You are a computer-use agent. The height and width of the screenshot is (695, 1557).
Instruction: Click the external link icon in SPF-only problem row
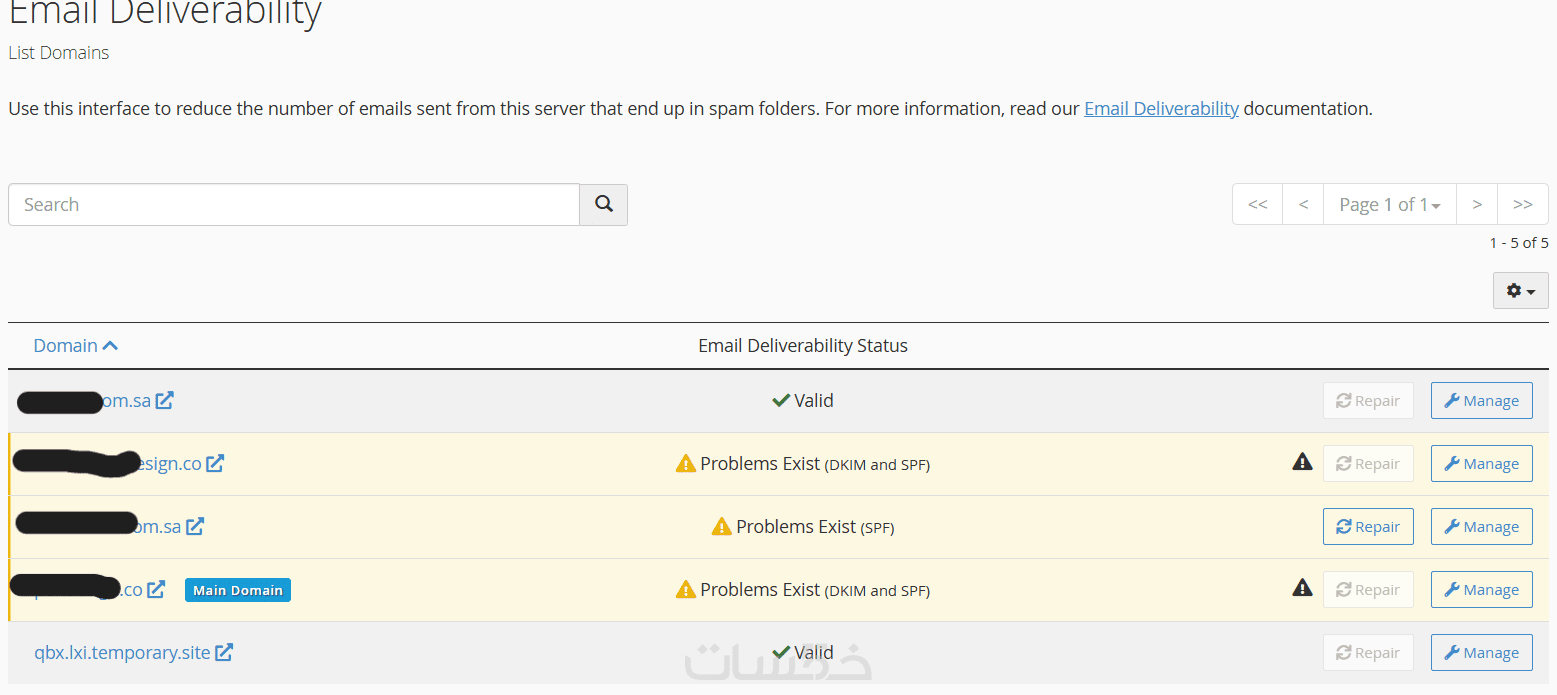click(195, 526)
